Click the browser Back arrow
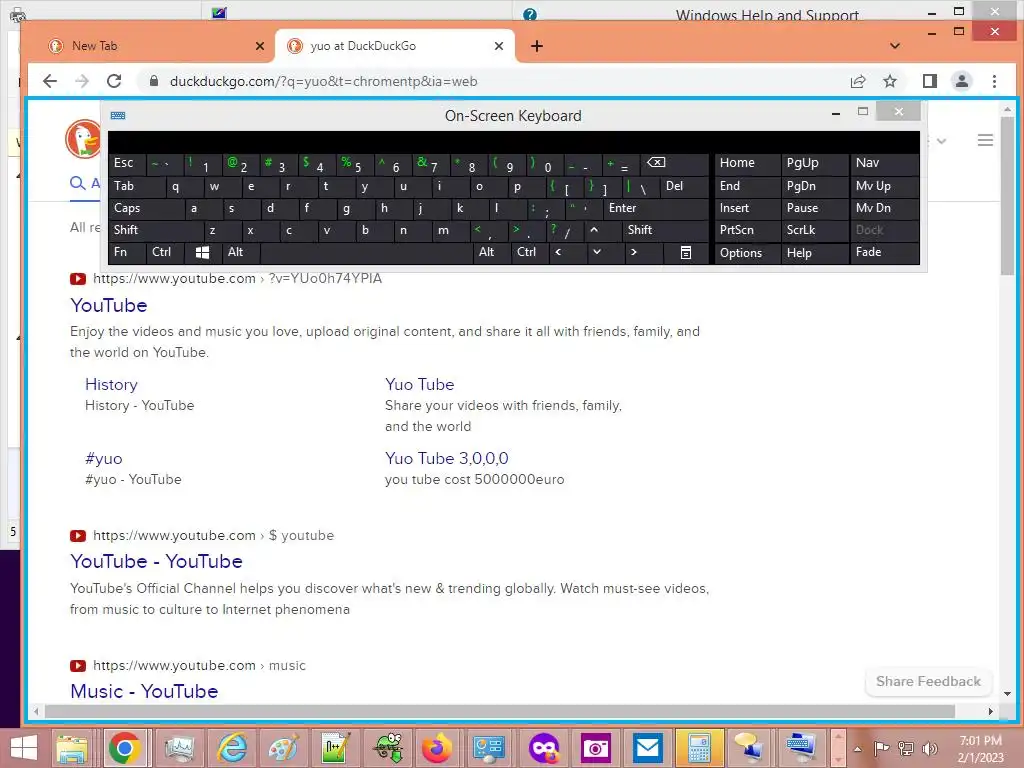Image resolution: width=1024 pixels, height=768 pixels. [50, 81]
